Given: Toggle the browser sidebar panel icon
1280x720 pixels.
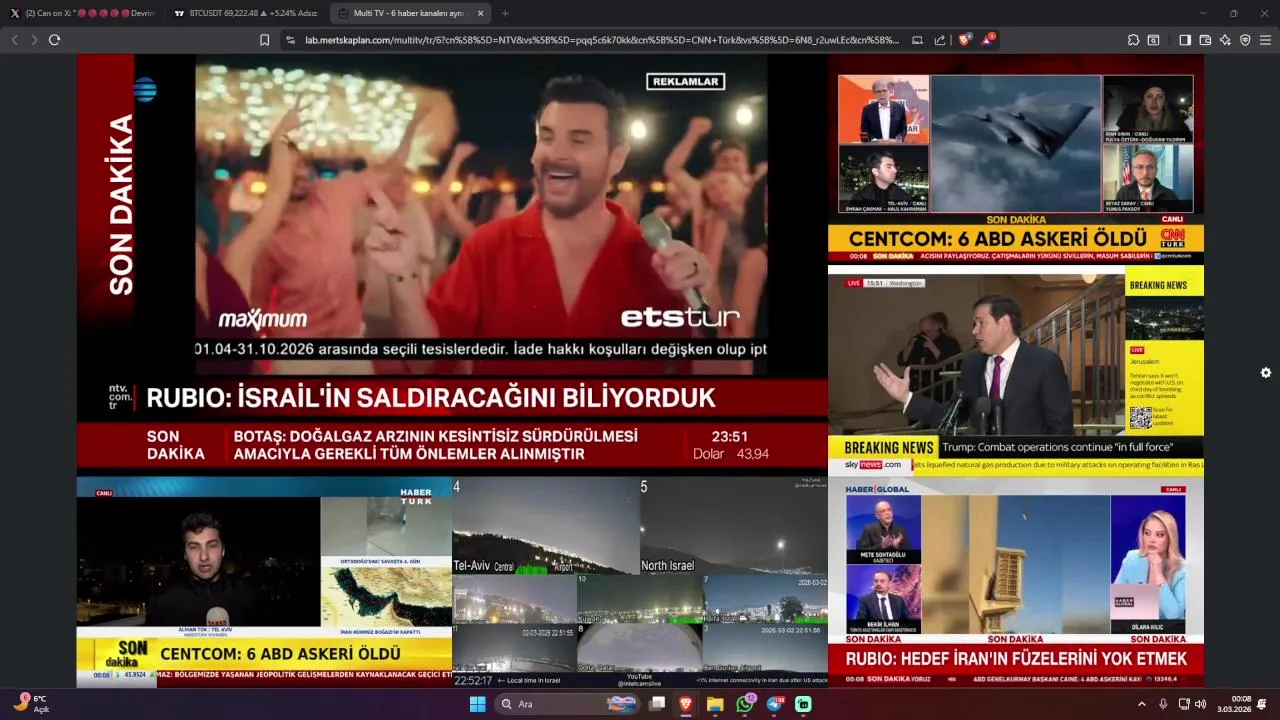Looking at the screenshot, I should (1185, 40).
